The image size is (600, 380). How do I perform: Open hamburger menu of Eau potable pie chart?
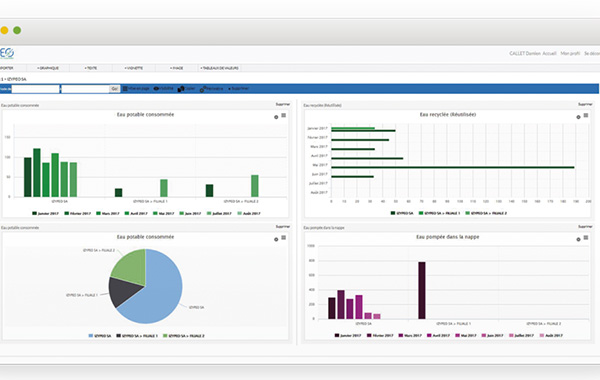coord(284,238)
